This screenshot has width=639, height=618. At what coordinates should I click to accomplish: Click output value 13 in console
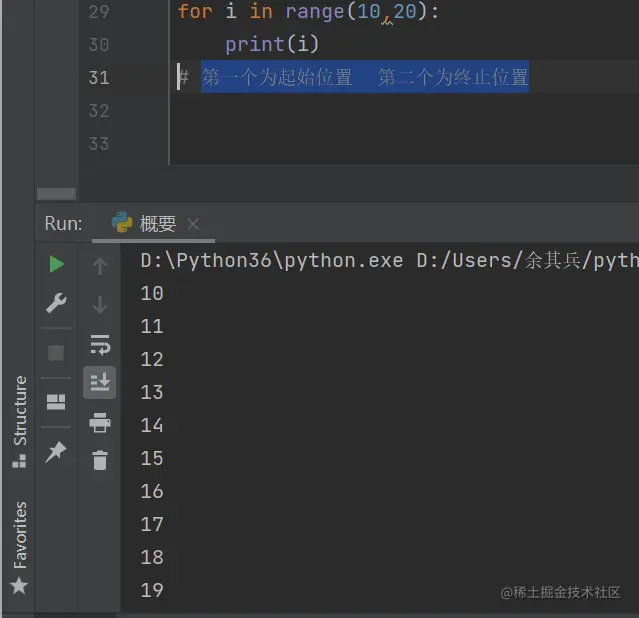click(x=152, y=392)
